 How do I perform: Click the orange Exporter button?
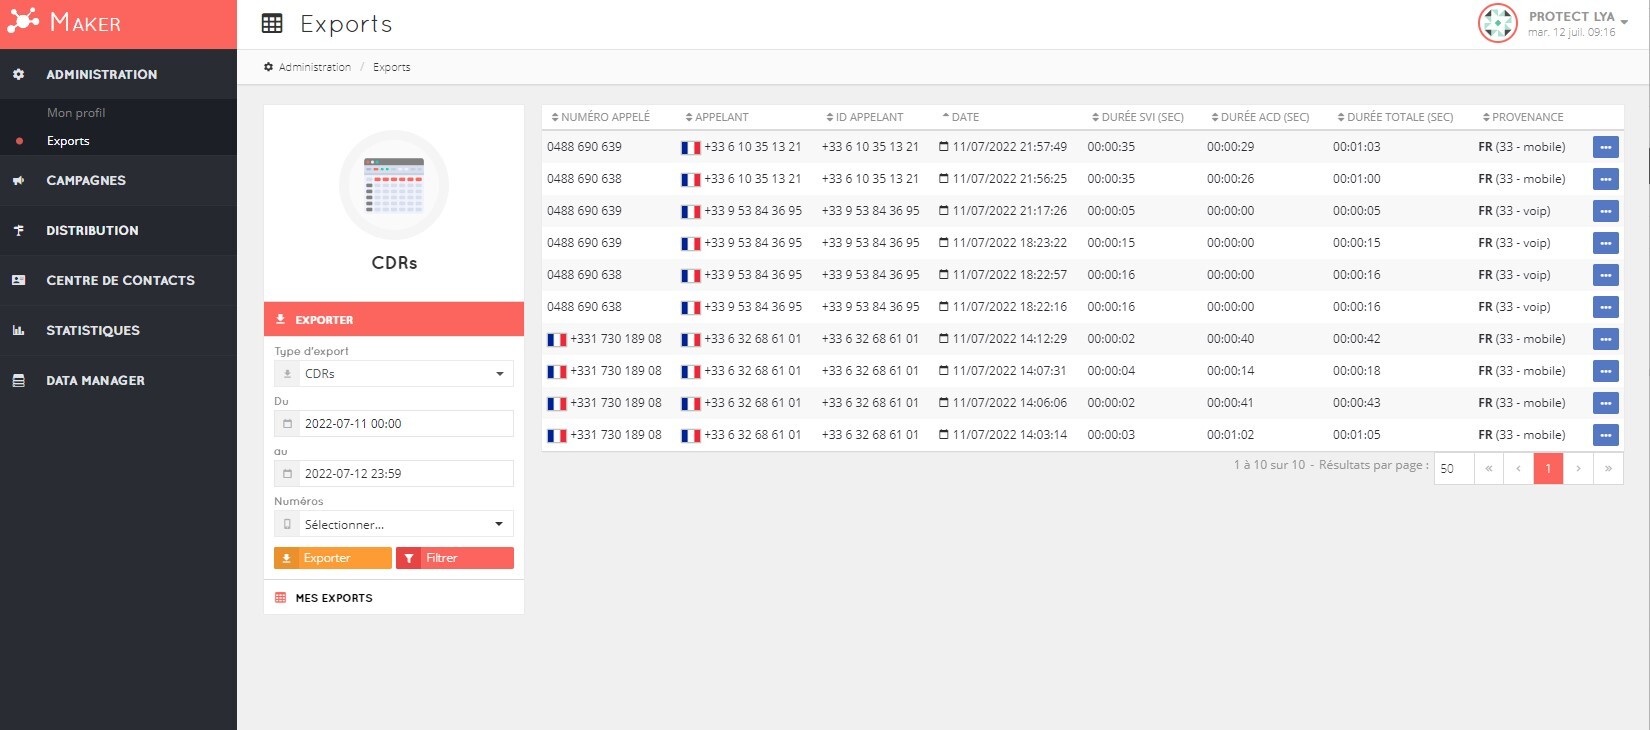click(333, 558)
